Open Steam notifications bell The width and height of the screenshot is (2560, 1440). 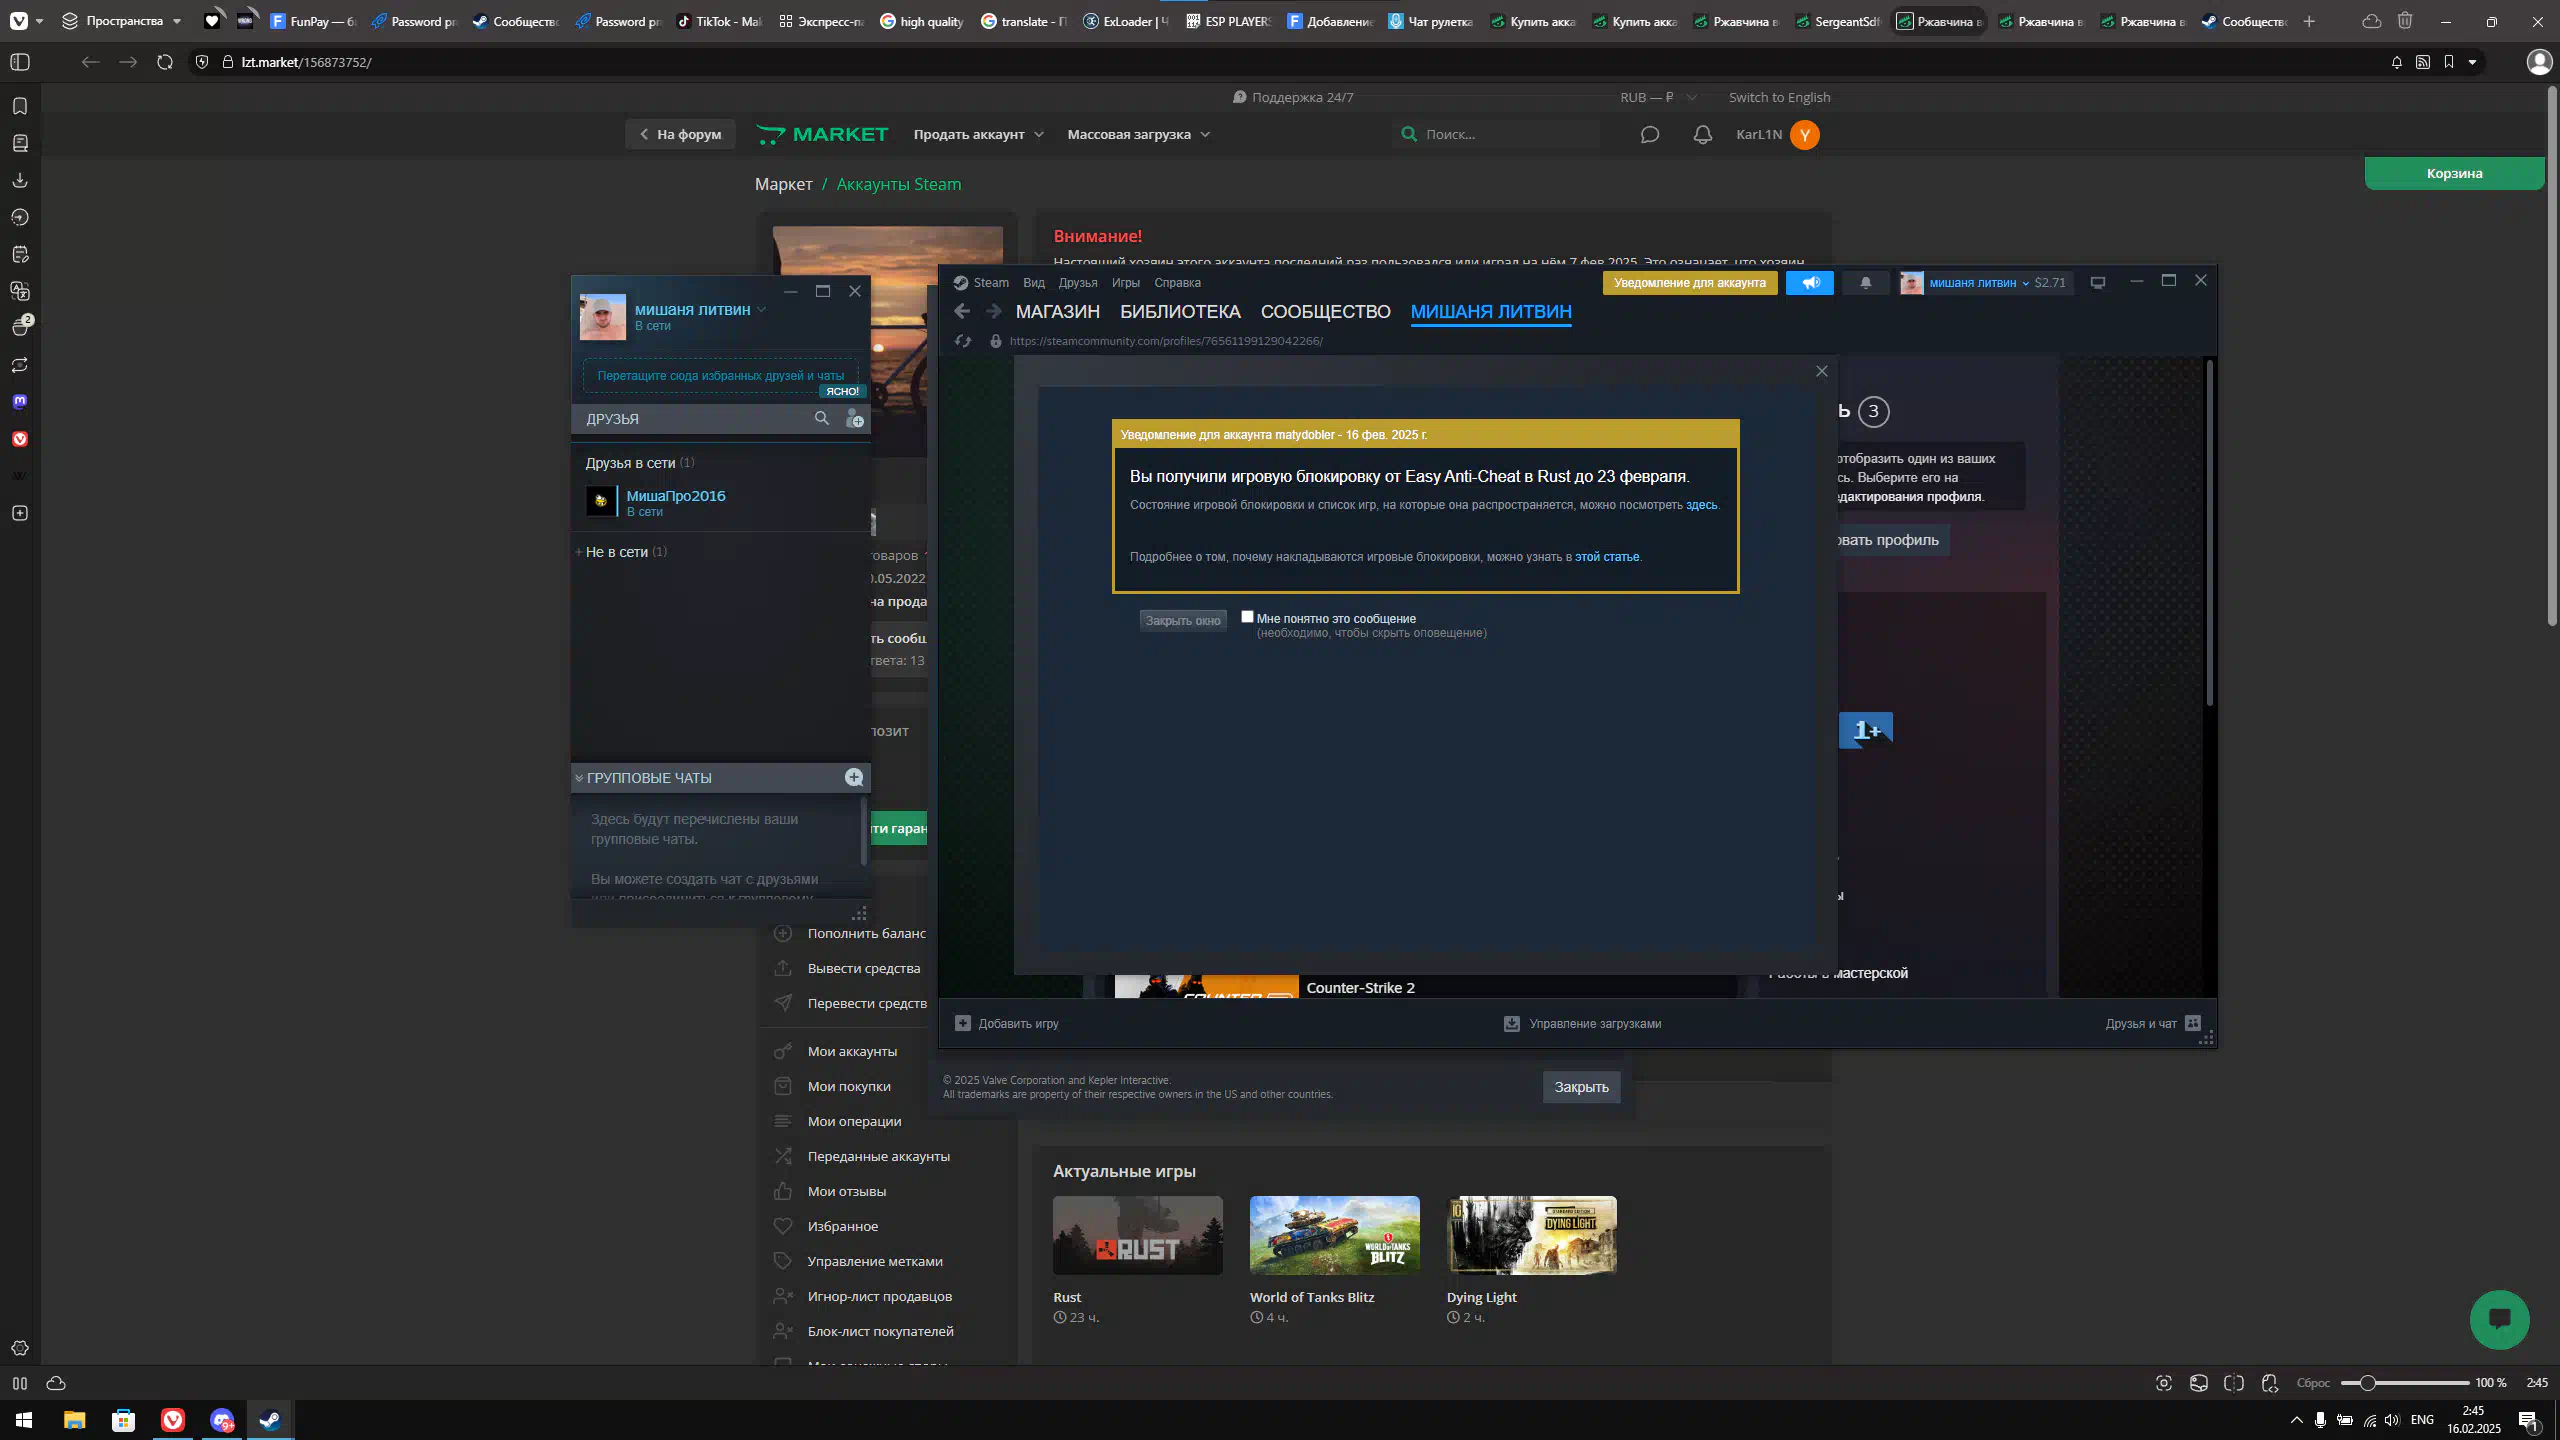(1865, 283)
